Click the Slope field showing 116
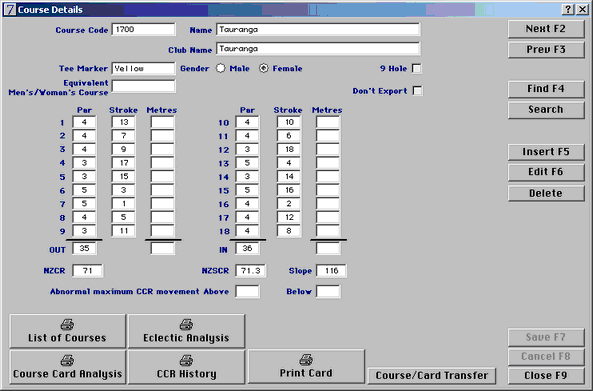 click(x=331, y=271)
